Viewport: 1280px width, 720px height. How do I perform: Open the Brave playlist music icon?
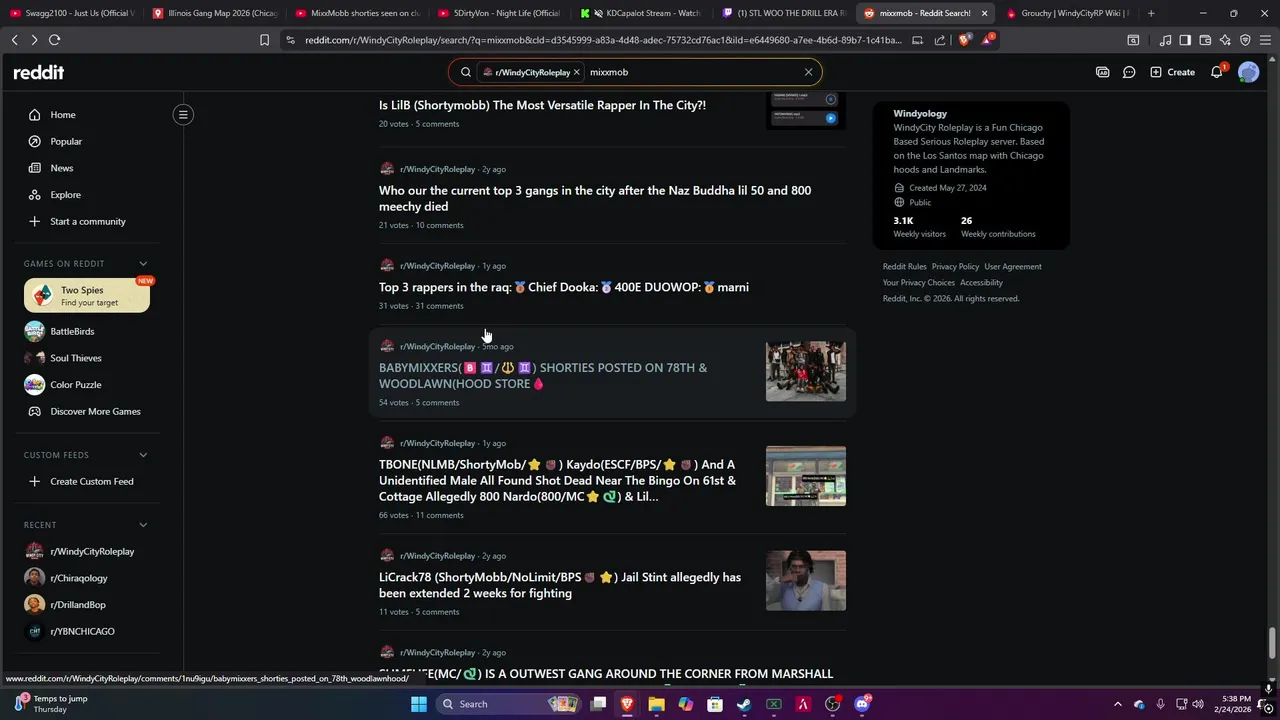coord(1165,40)
